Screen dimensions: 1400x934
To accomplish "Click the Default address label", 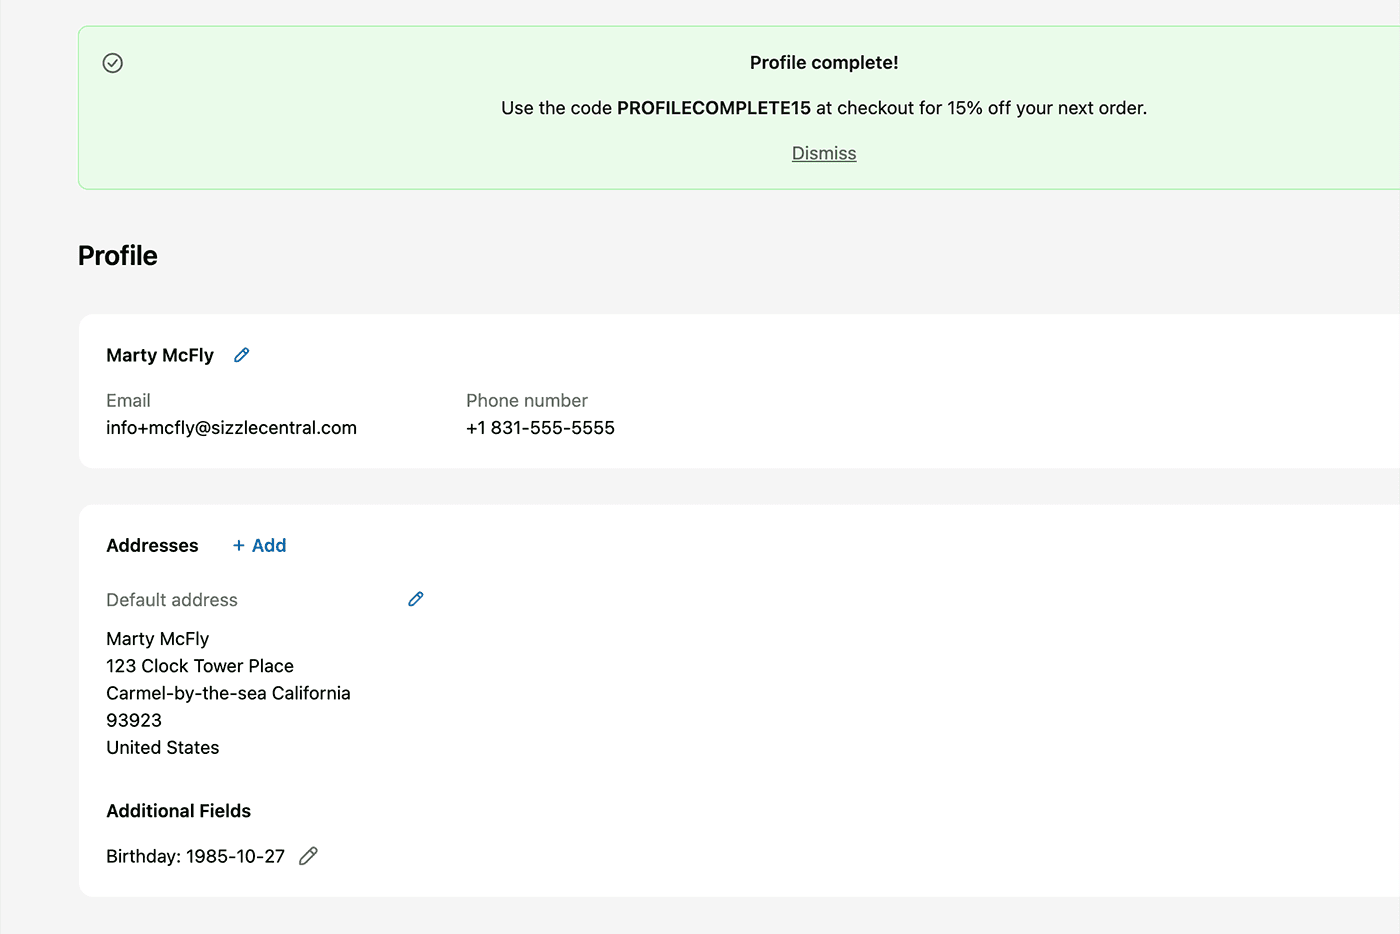I will tap(172, 600).
